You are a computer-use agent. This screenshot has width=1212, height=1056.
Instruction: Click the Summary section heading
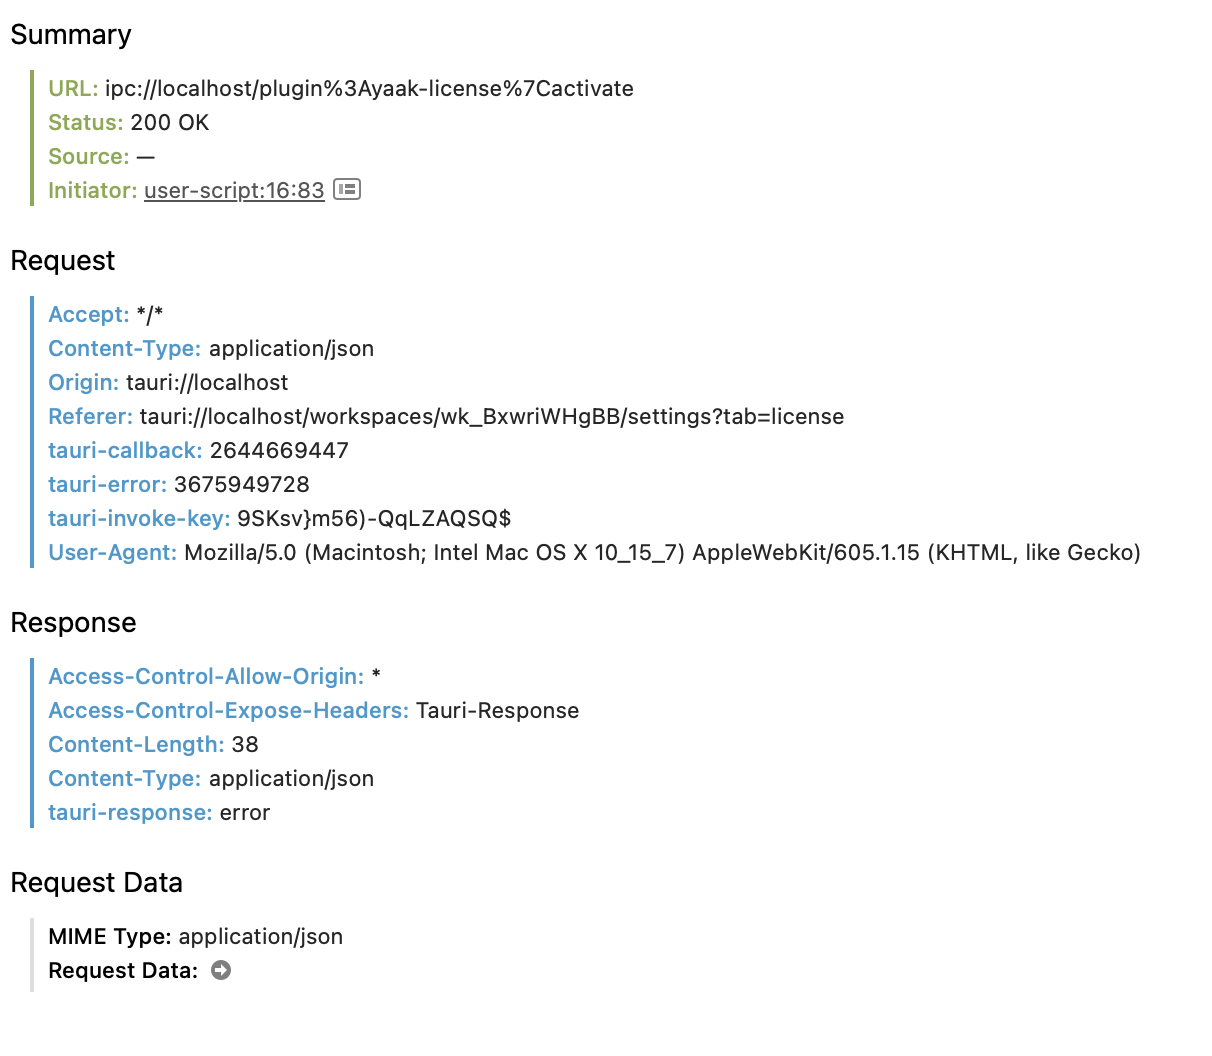tap(71, 35)
